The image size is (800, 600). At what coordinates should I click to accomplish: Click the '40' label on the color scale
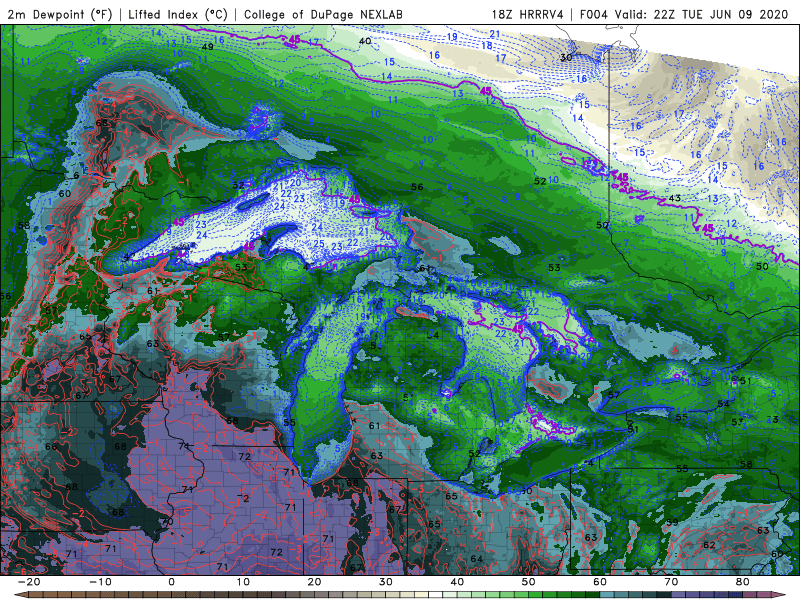(457, 582)
